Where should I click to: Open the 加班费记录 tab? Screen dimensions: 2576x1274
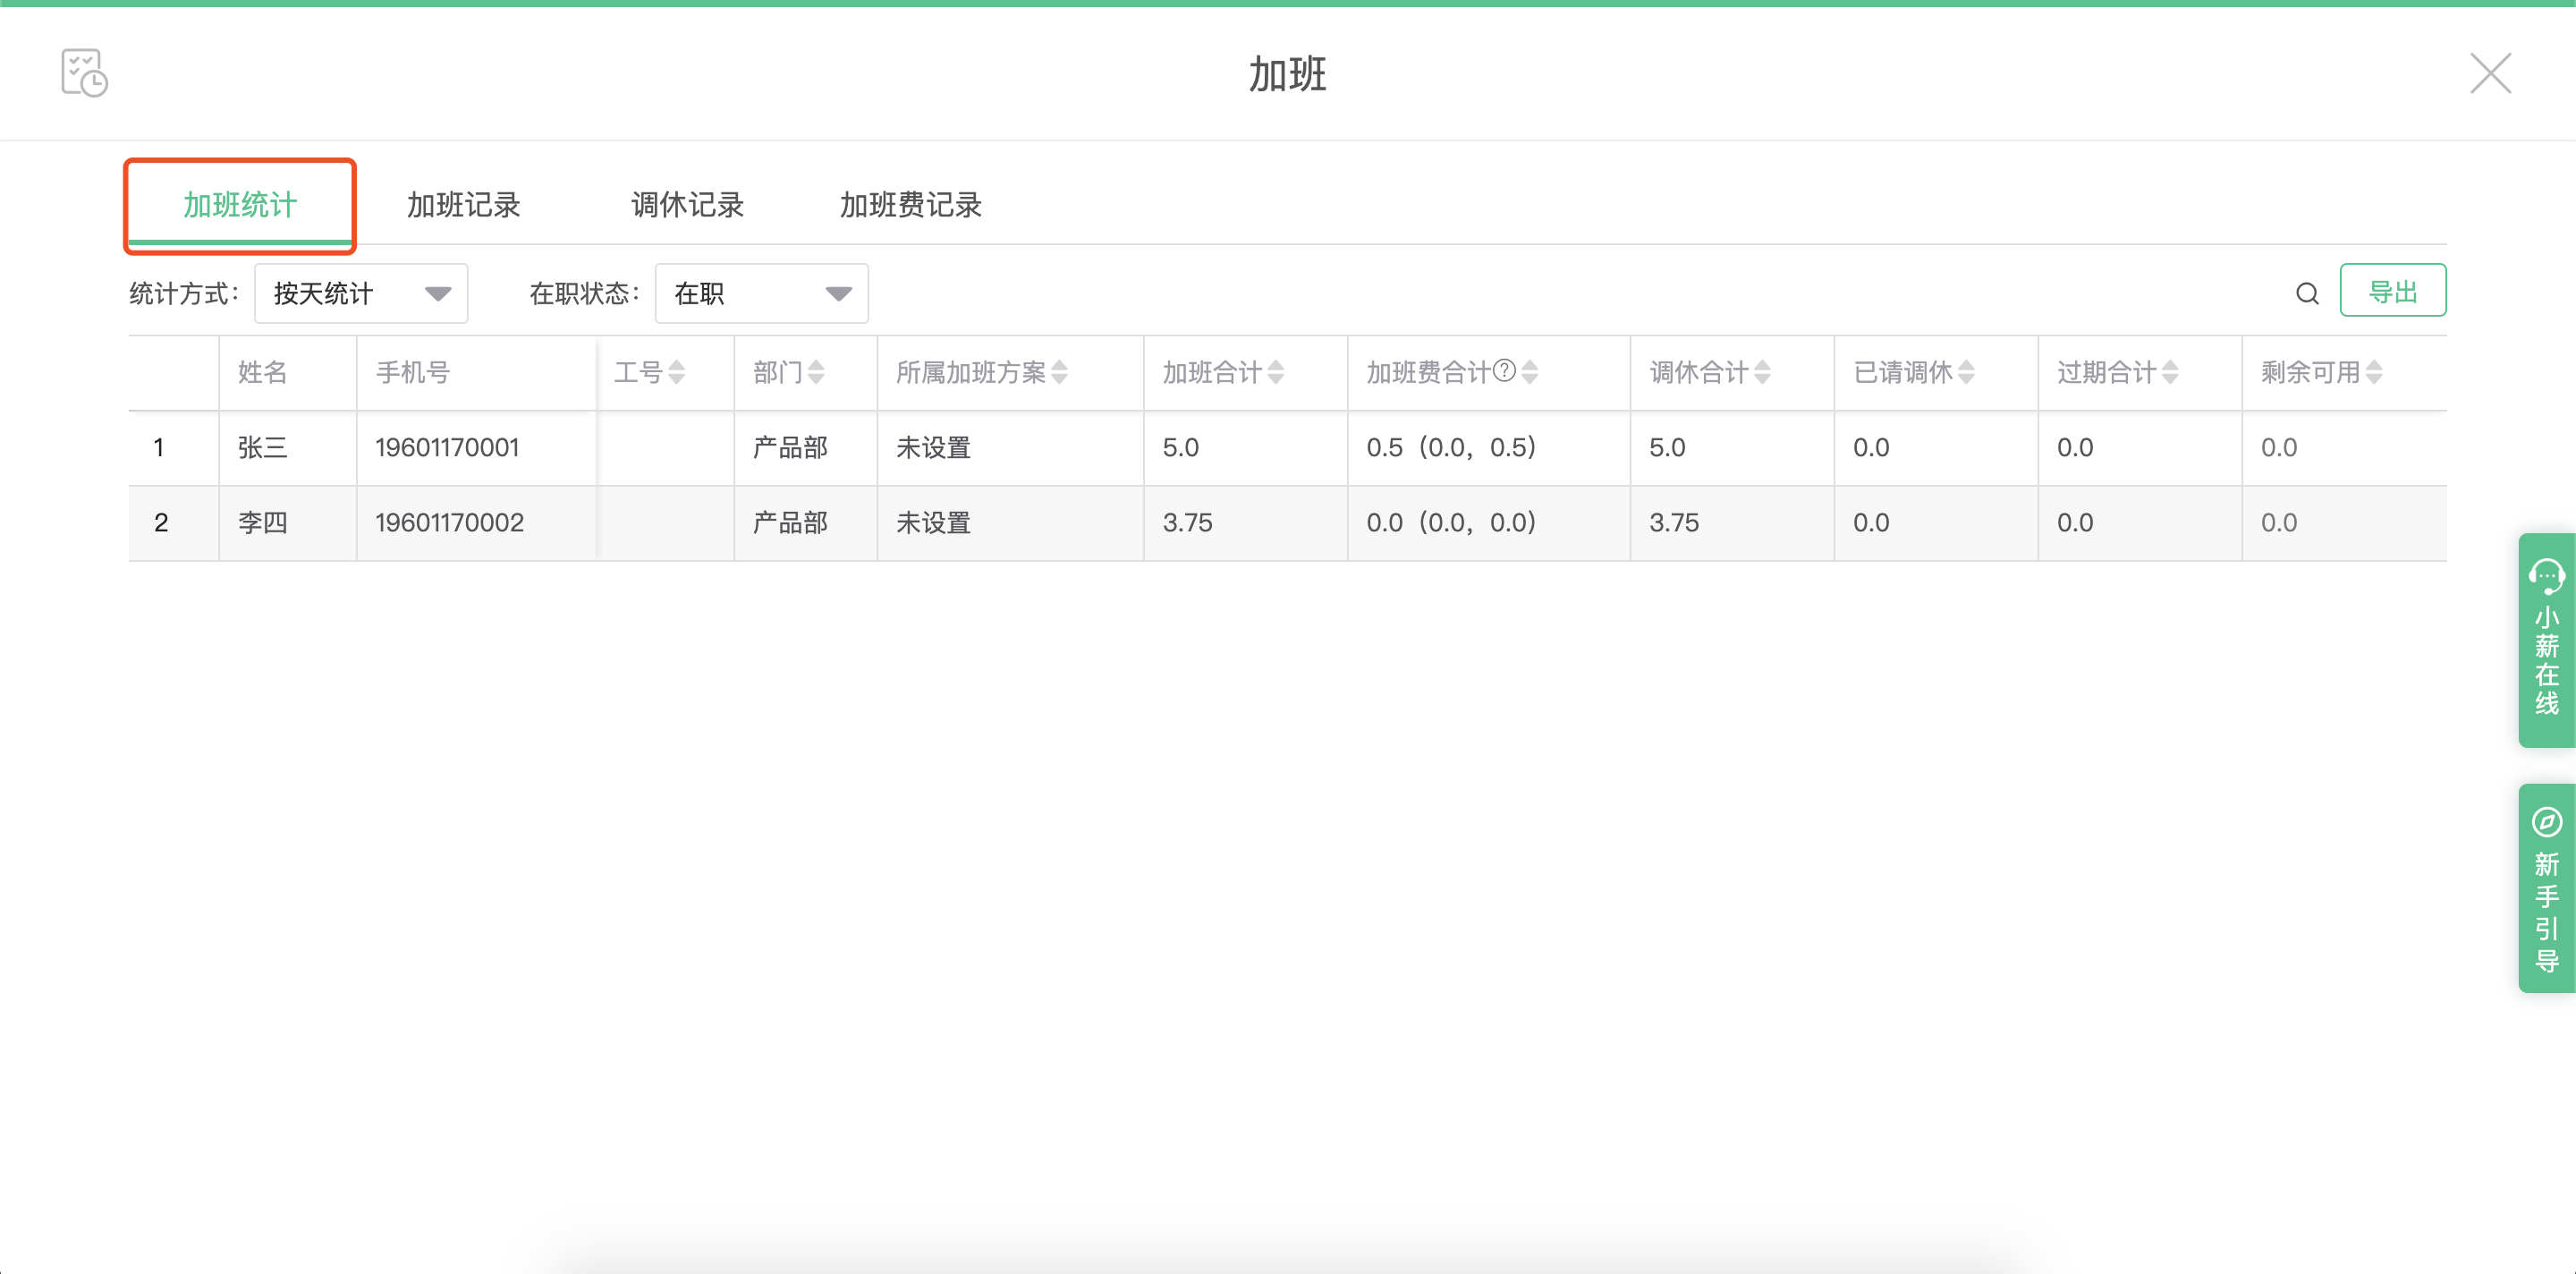pyautogui.click(x=911, y=204)
